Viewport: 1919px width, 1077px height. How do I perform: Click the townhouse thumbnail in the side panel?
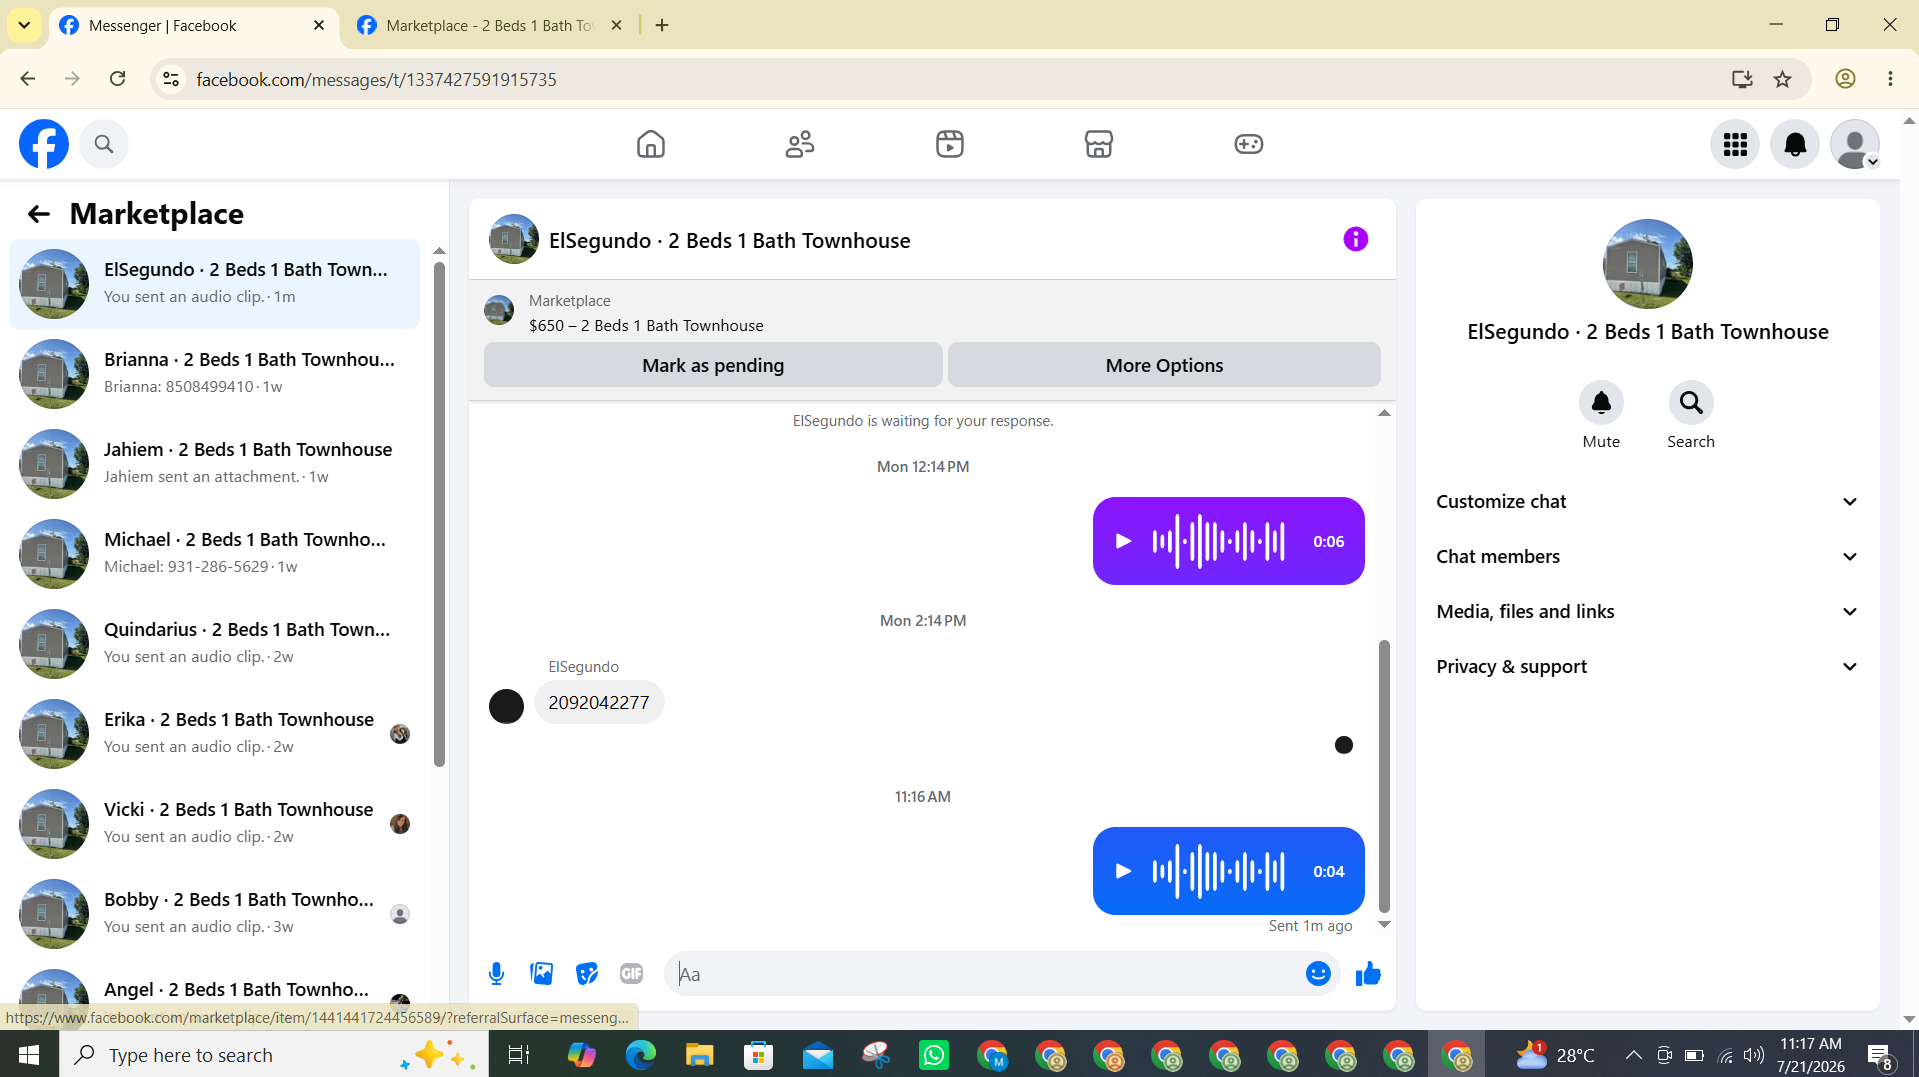pyautogui.click(x=1647, y=264)
